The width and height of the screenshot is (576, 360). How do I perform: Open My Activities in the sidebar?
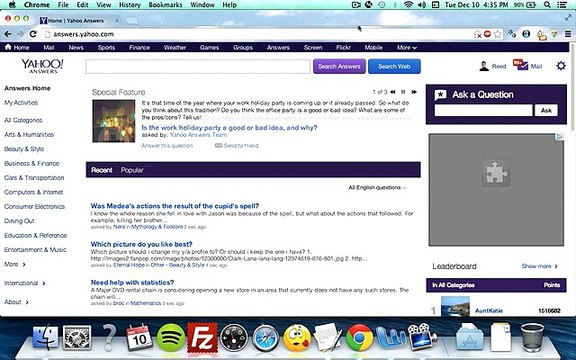click(x=21, y=102)
